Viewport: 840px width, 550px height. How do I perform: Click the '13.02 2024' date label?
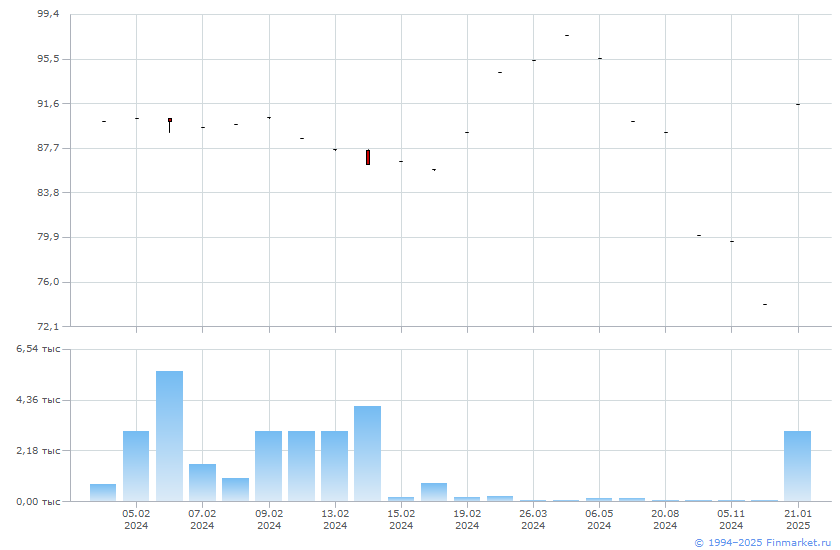point(335,519)
